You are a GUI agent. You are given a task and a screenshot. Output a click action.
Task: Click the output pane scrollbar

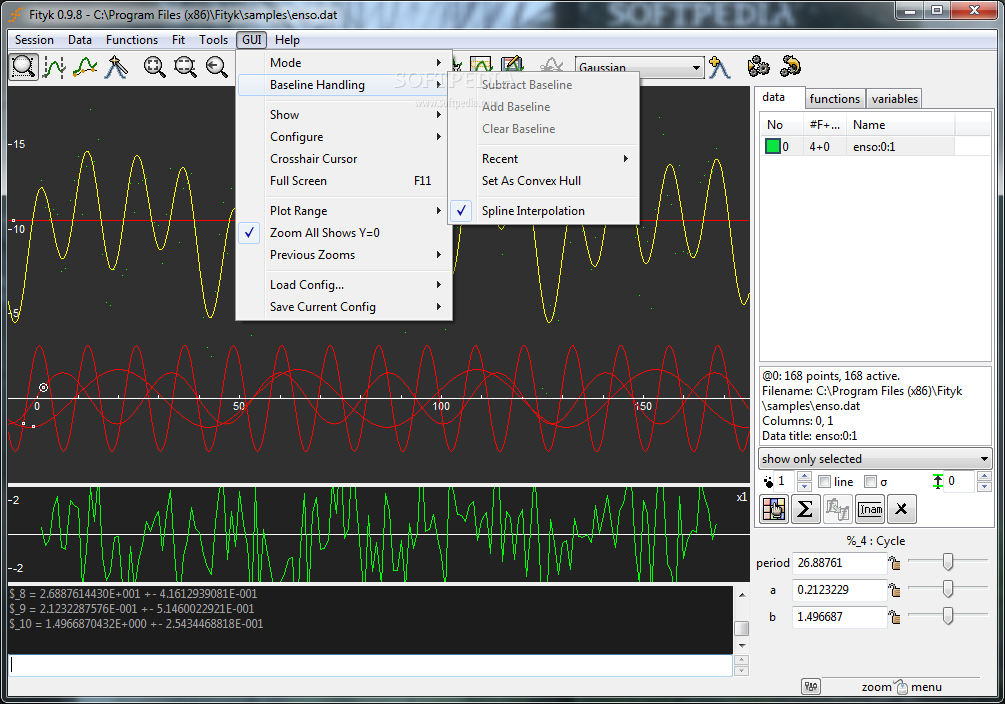pos(742,620)
